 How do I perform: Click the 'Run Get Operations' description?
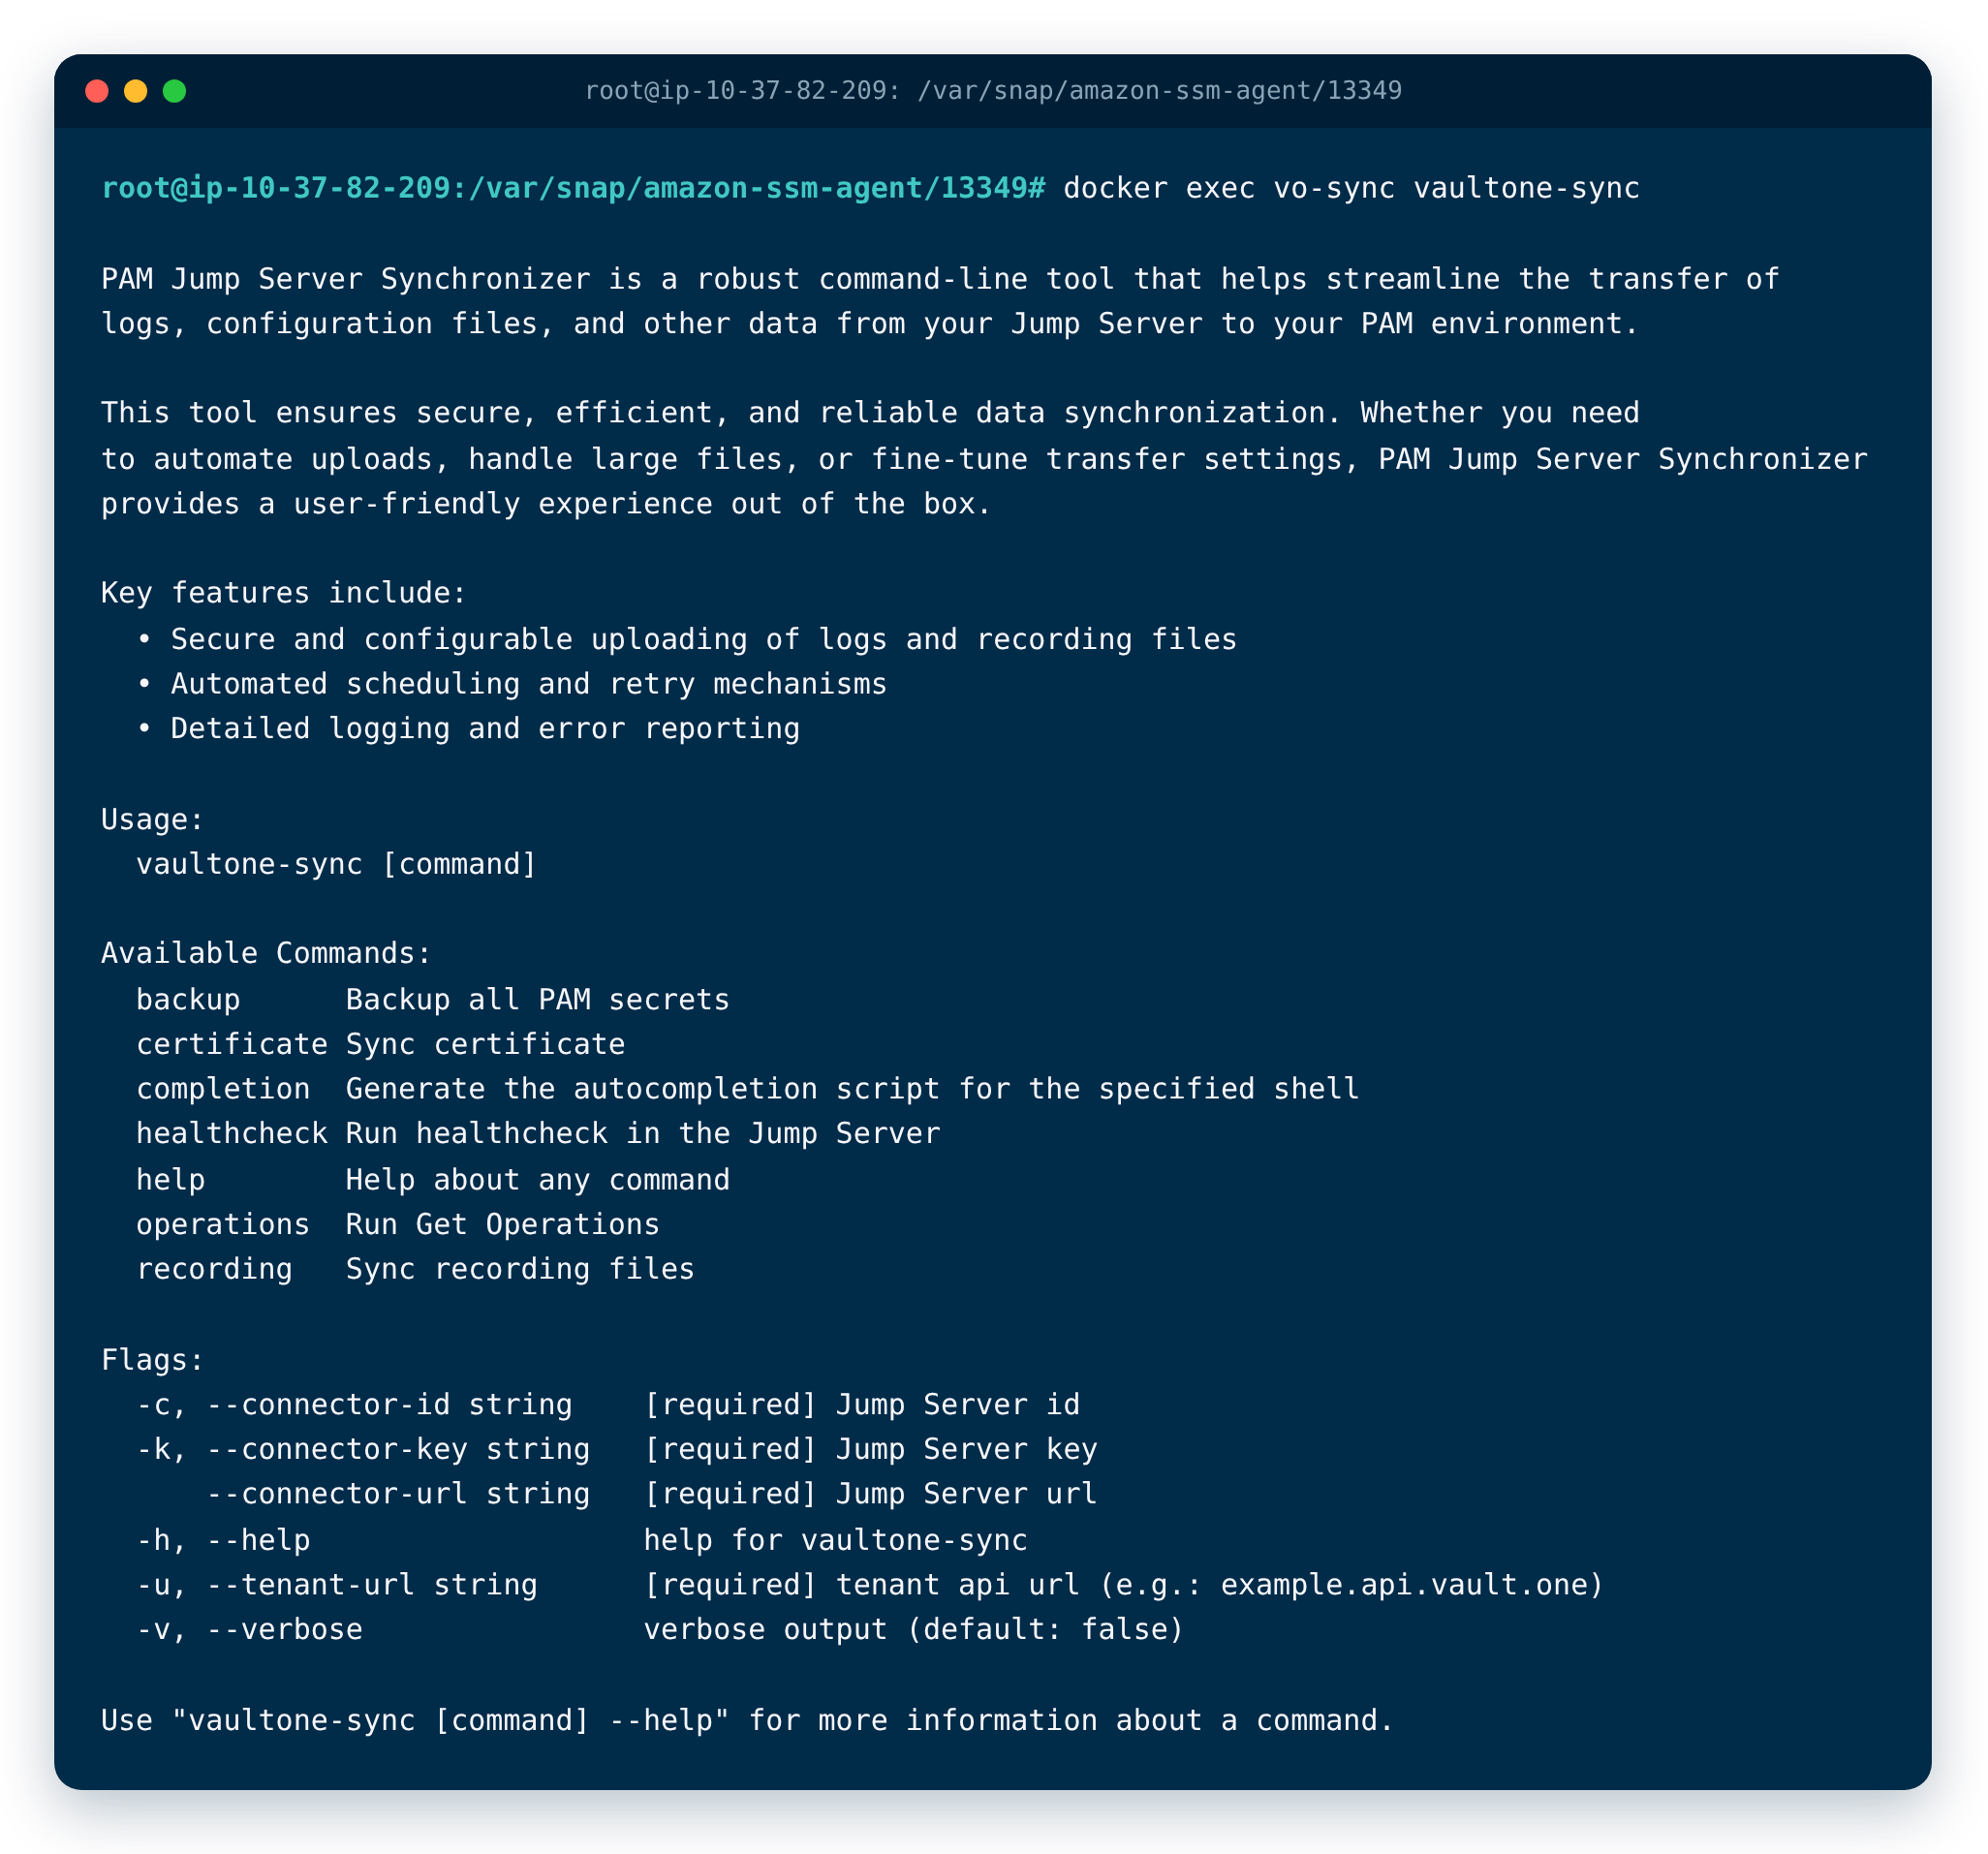(x=503, y=1224)
